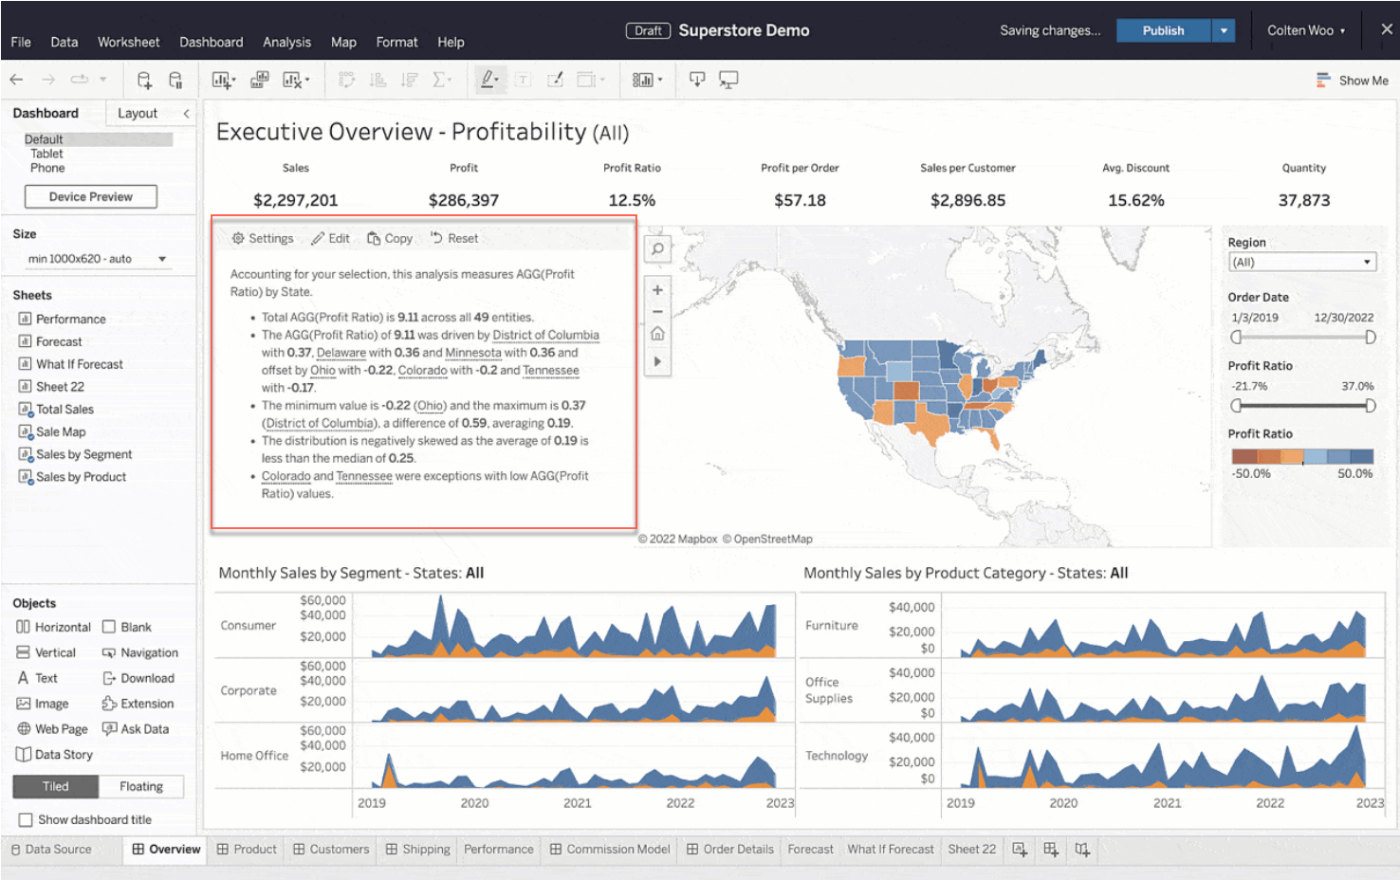The height and width of the screenshot is (880, 1400).
Task: Add a Navigation object
Action: tap(140, 653)
